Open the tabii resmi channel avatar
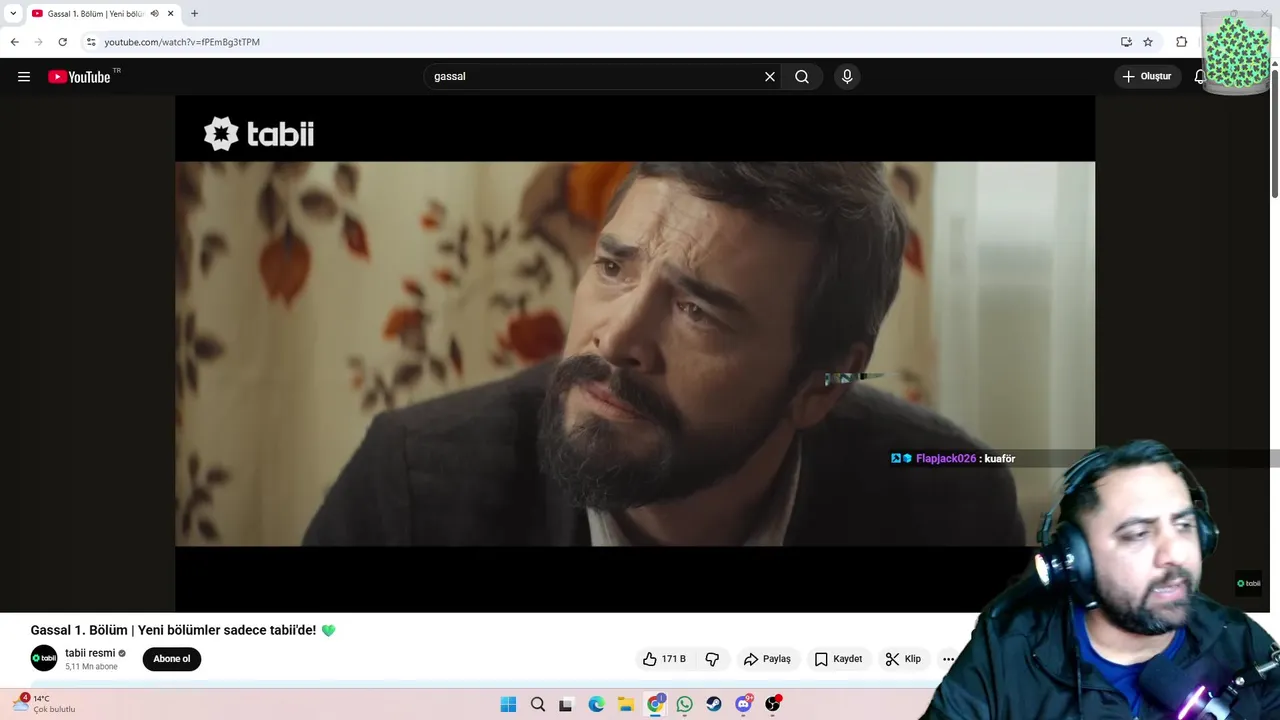Image resolution: width=1280 pixels, height=720 pixels. tap(44, 658)
